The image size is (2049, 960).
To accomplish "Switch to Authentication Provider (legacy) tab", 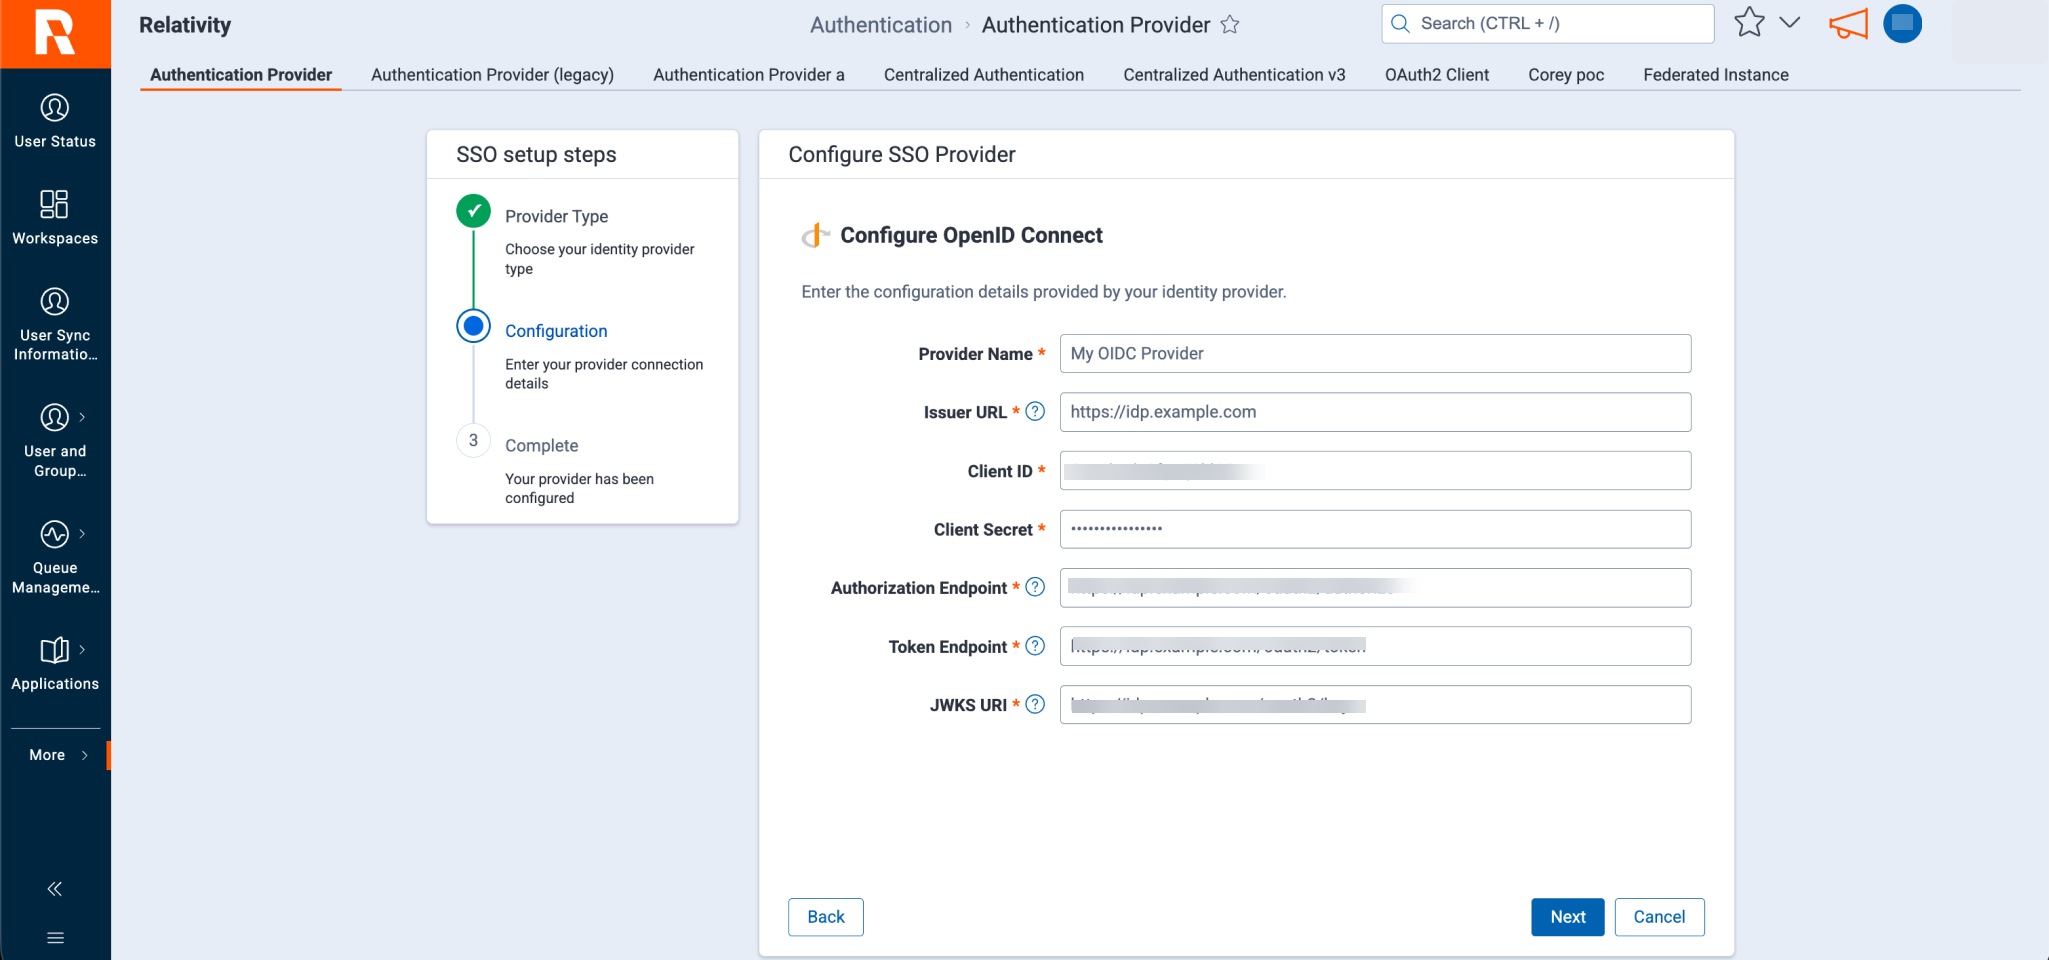I will [x=492, y=75].
